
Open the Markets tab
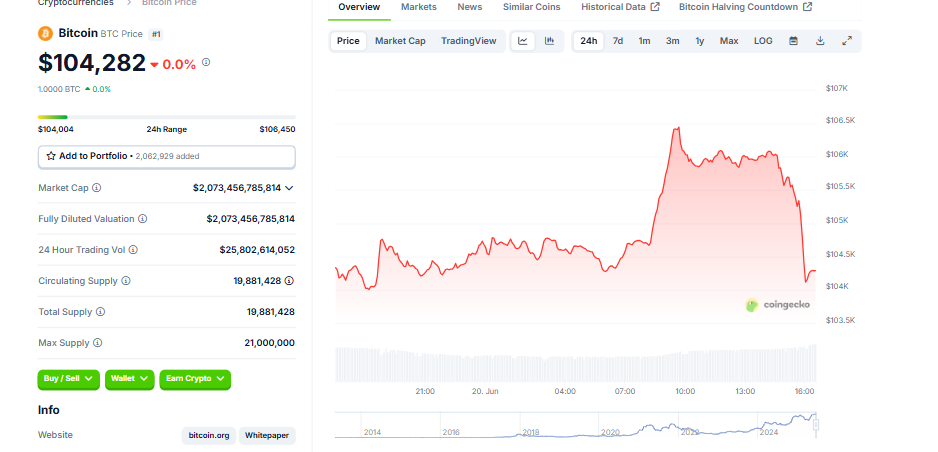[419, 7]
